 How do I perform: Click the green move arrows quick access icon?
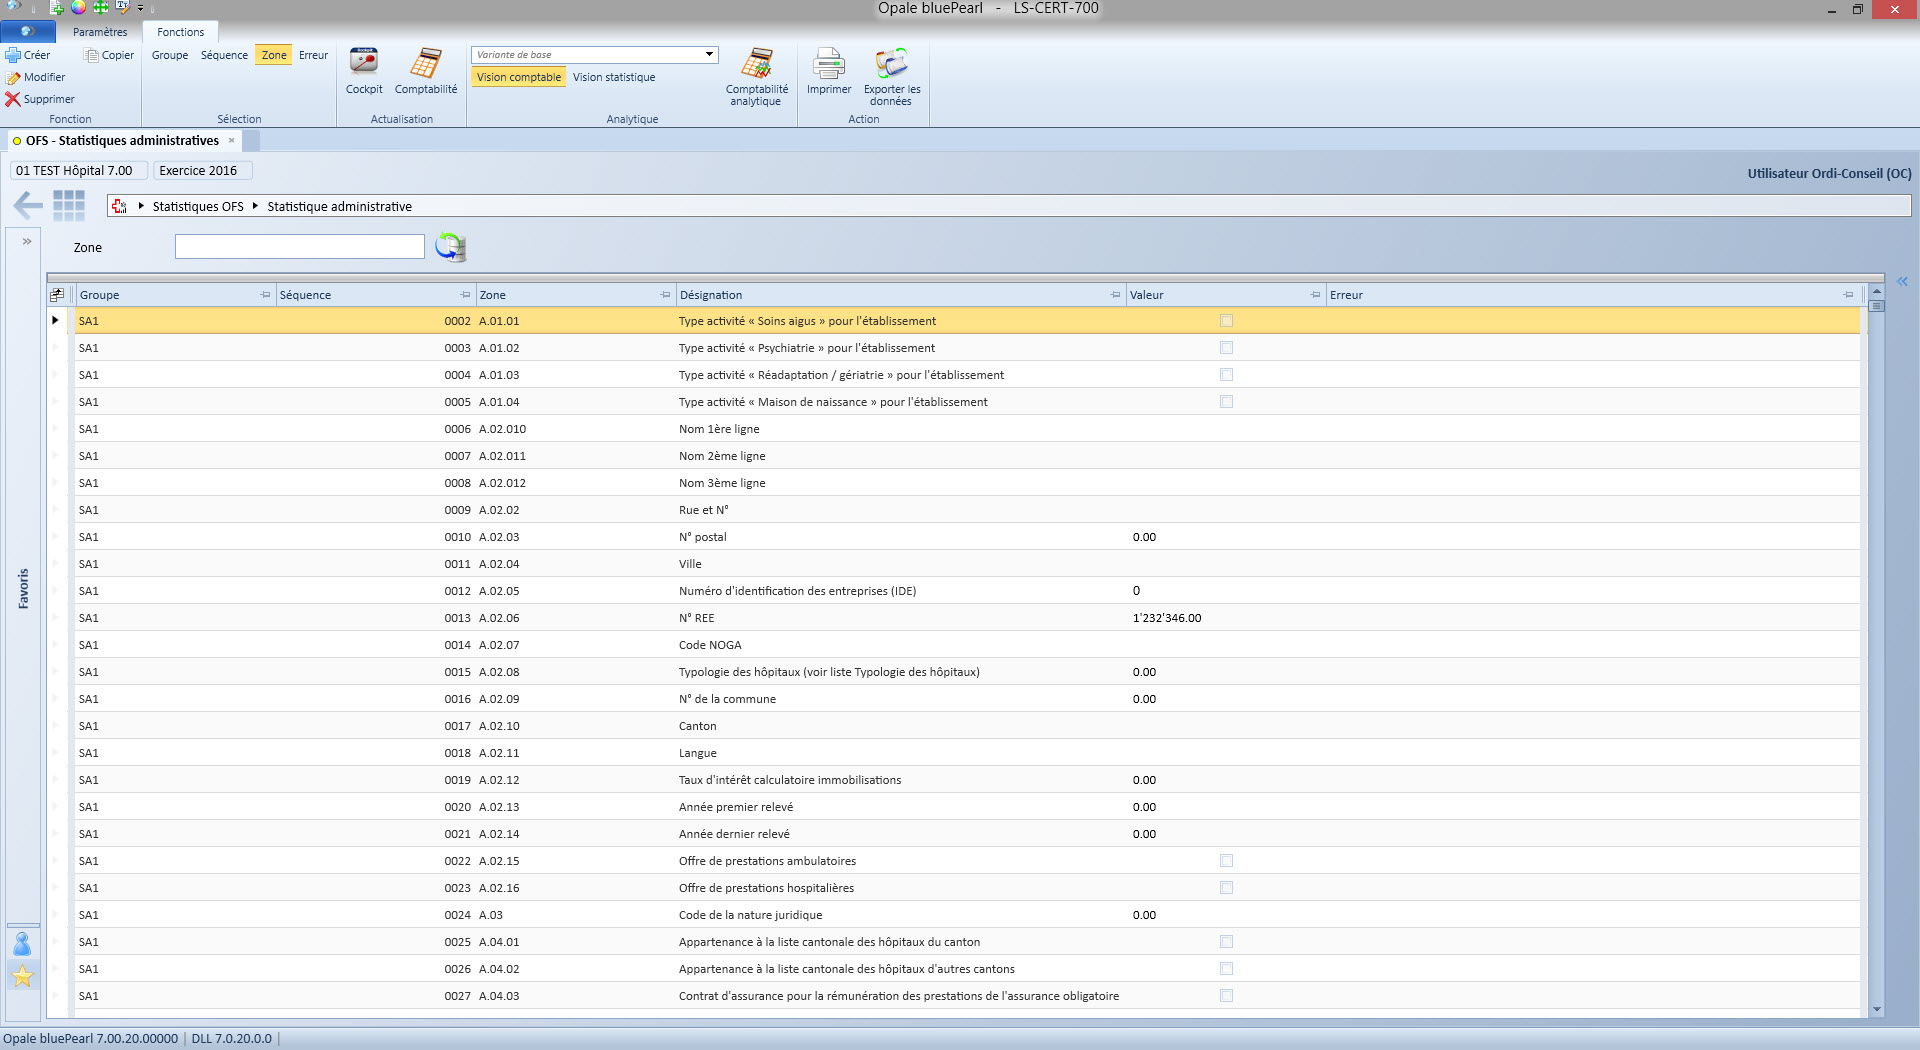pos(101,7)
